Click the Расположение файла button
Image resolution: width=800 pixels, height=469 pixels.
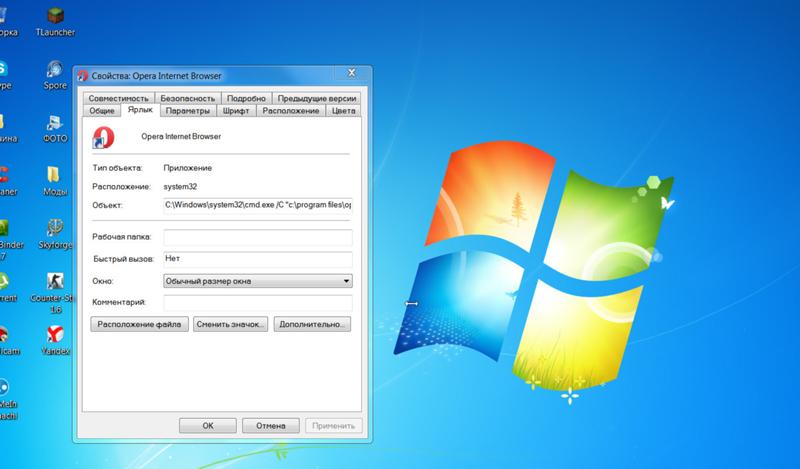pyautogui.click(x=139, y=325)
